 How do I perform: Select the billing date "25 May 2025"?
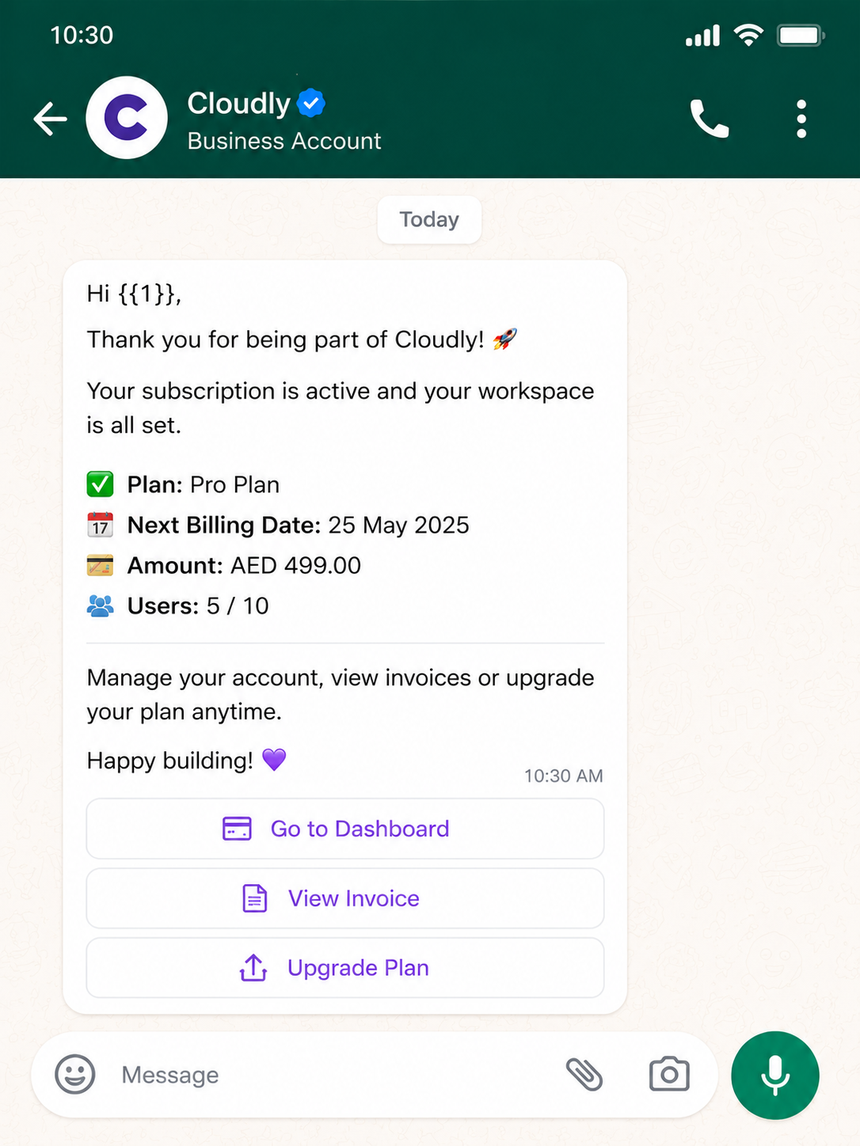[398, 525]
